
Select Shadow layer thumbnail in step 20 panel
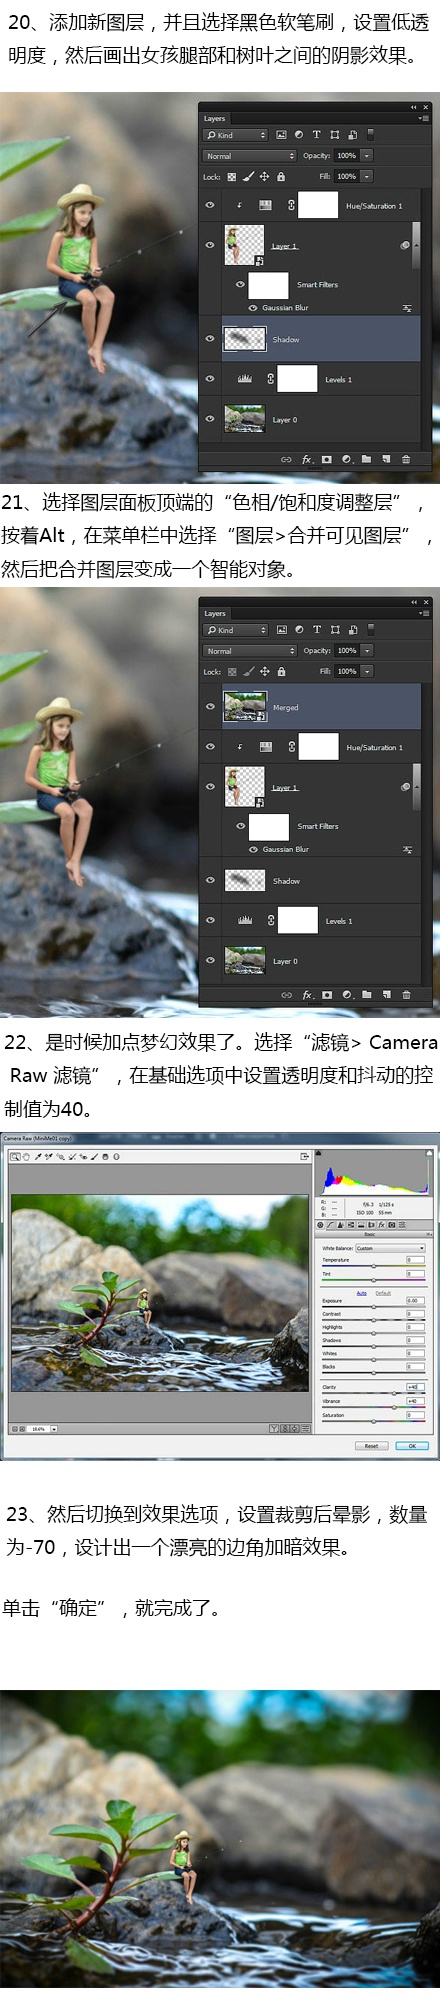(245, 339)
